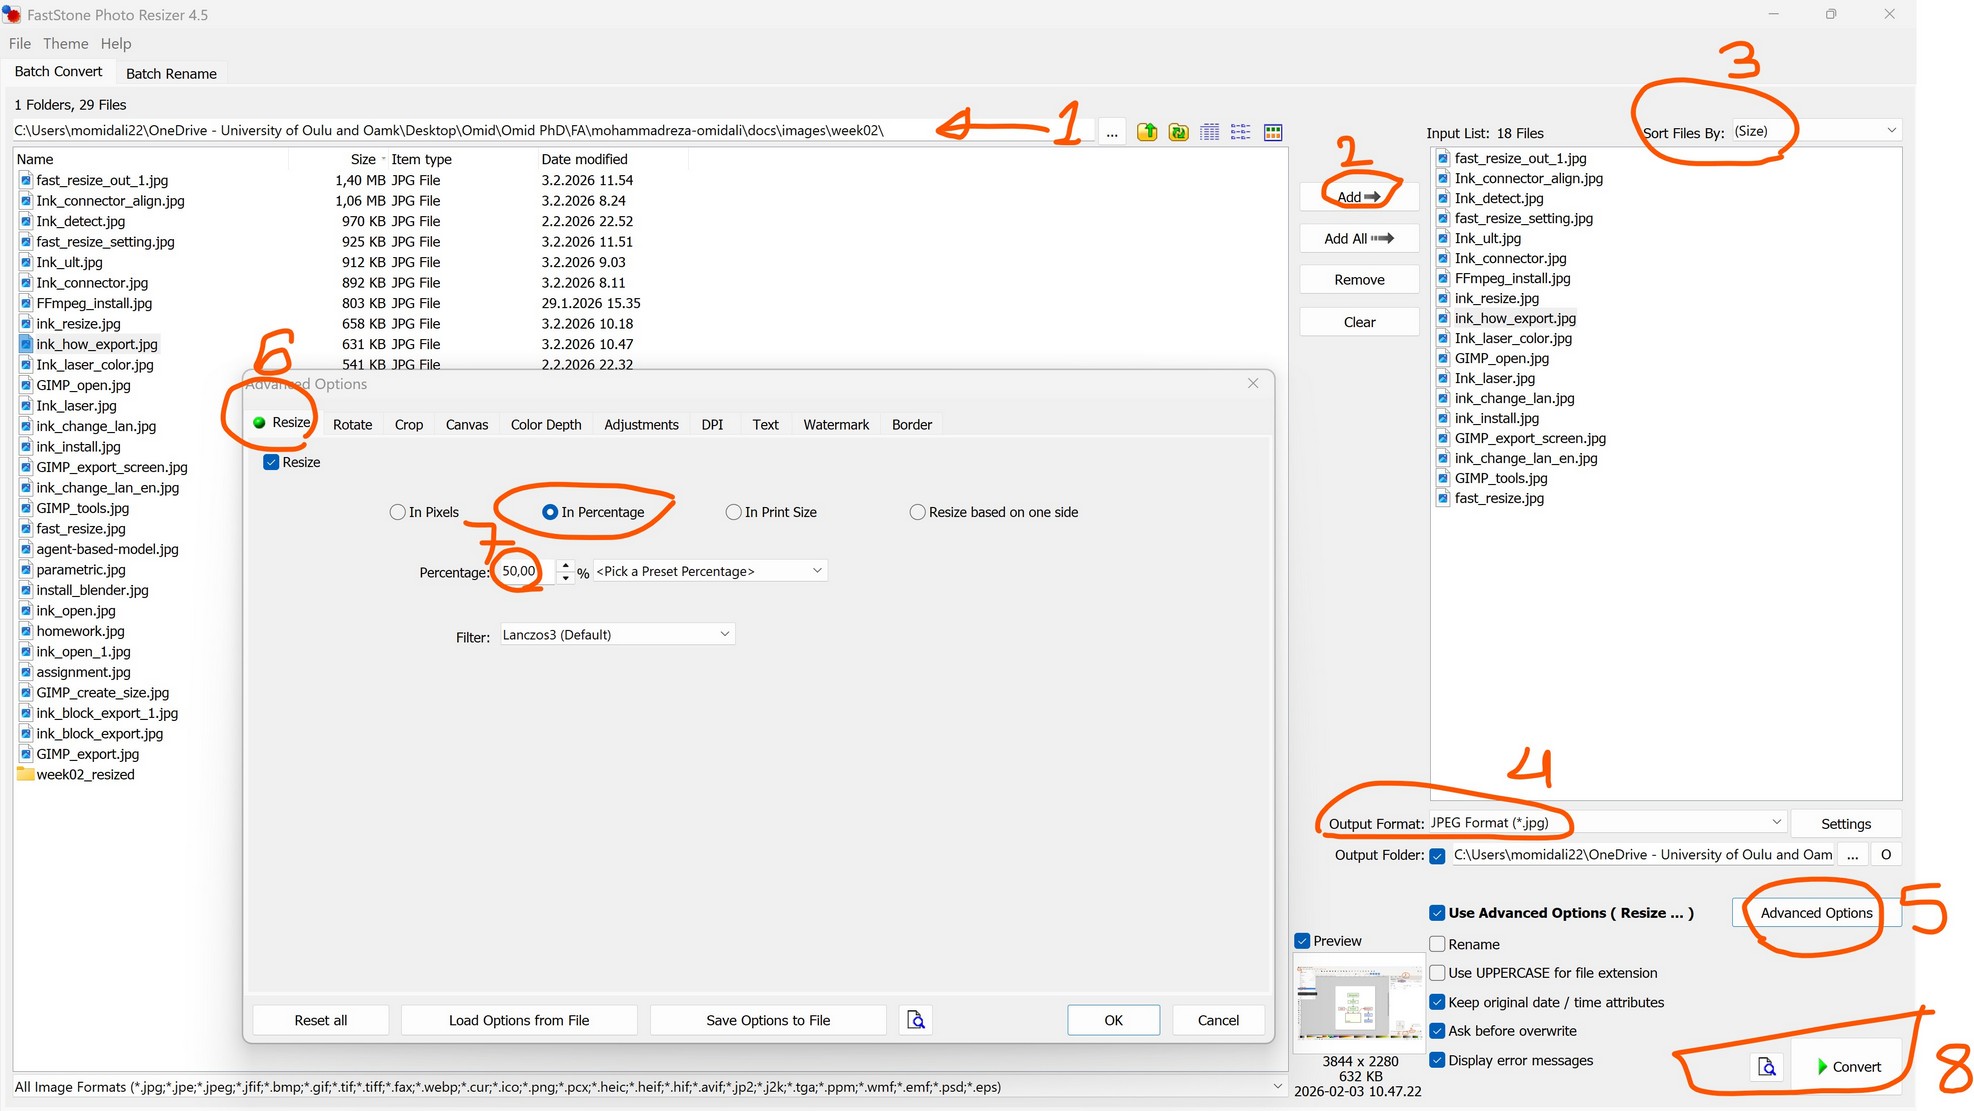Click the refresh folder icon
Viewport: 1974px width, 1111px height.
(1178, 132)
